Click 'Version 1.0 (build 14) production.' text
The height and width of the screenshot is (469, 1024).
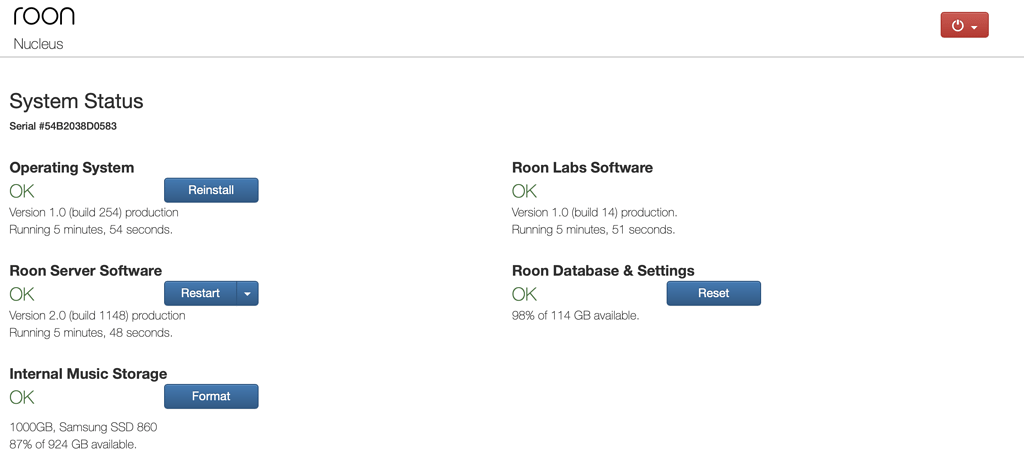[x=595, y=212]
